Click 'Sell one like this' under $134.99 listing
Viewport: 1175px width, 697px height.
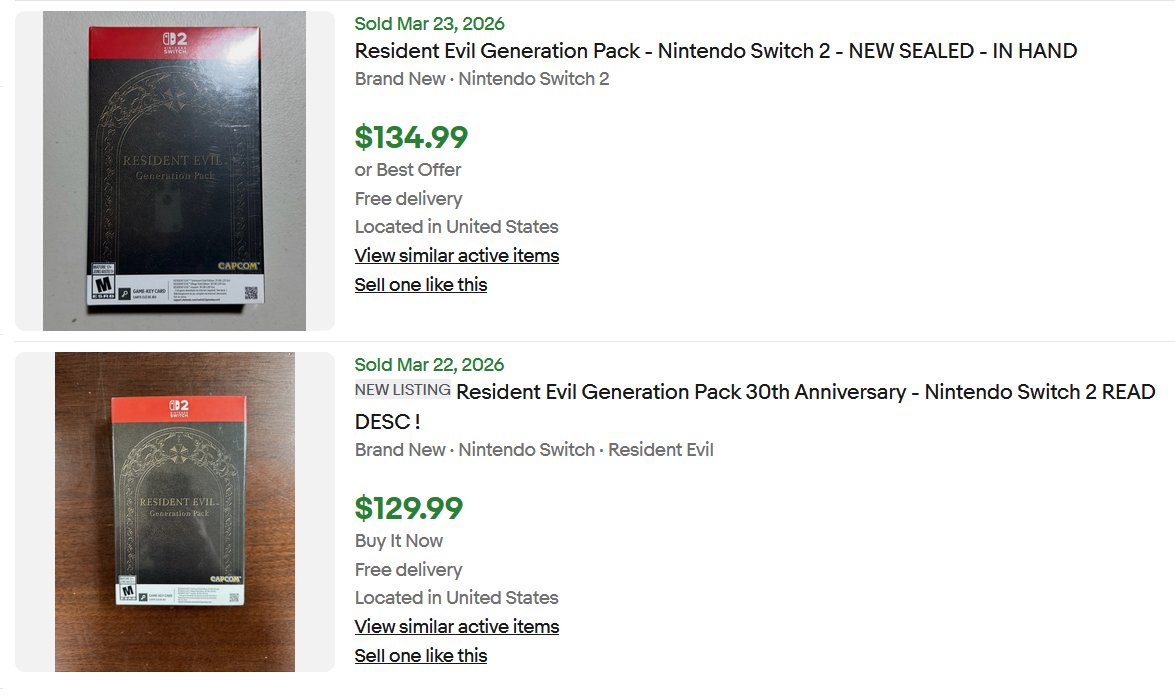pos(420,284)
